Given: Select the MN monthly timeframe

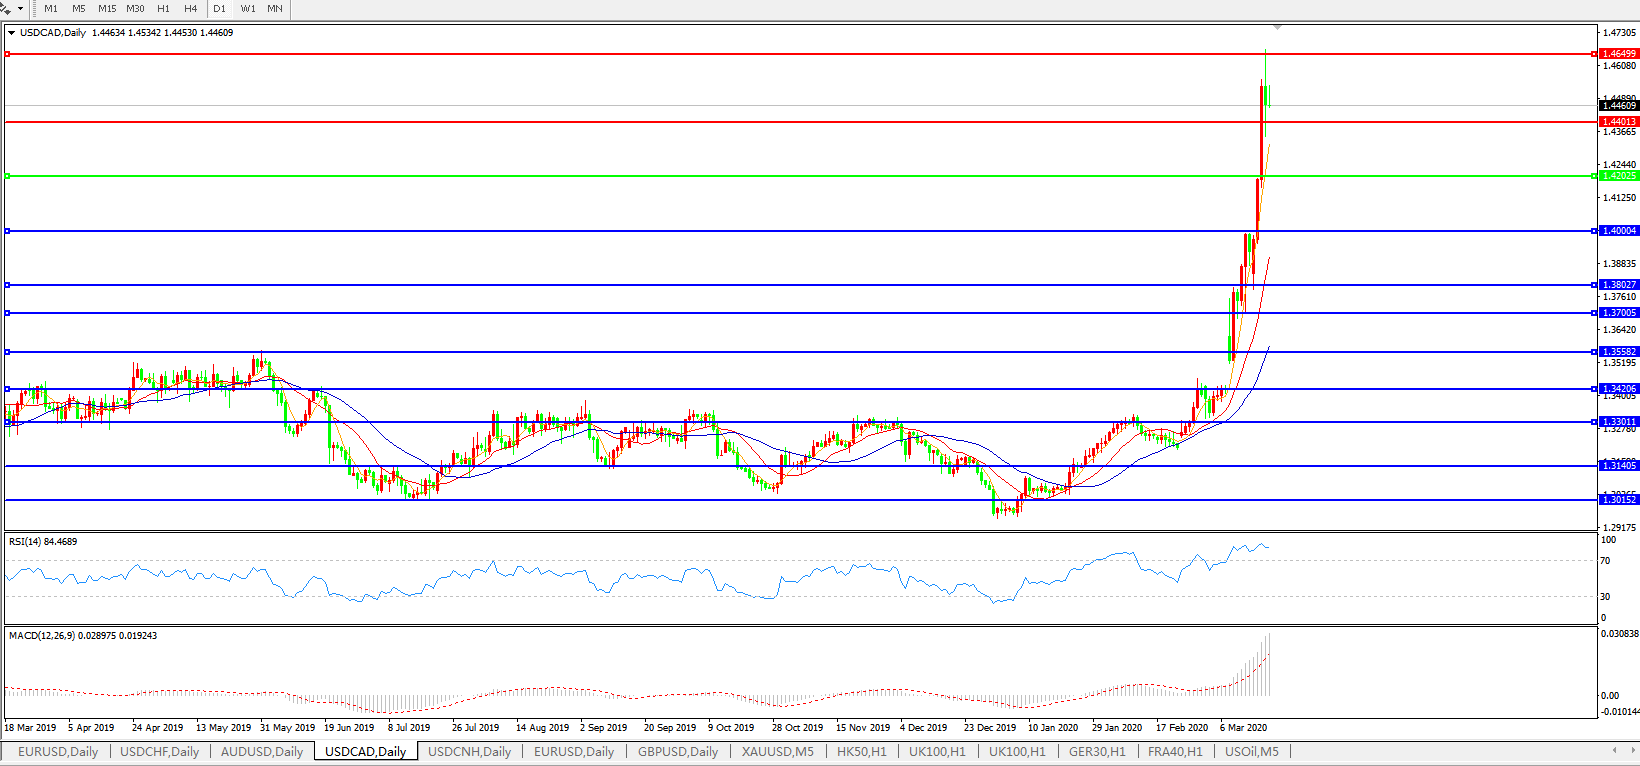Looking at the screenshot, I should point(275,8).
